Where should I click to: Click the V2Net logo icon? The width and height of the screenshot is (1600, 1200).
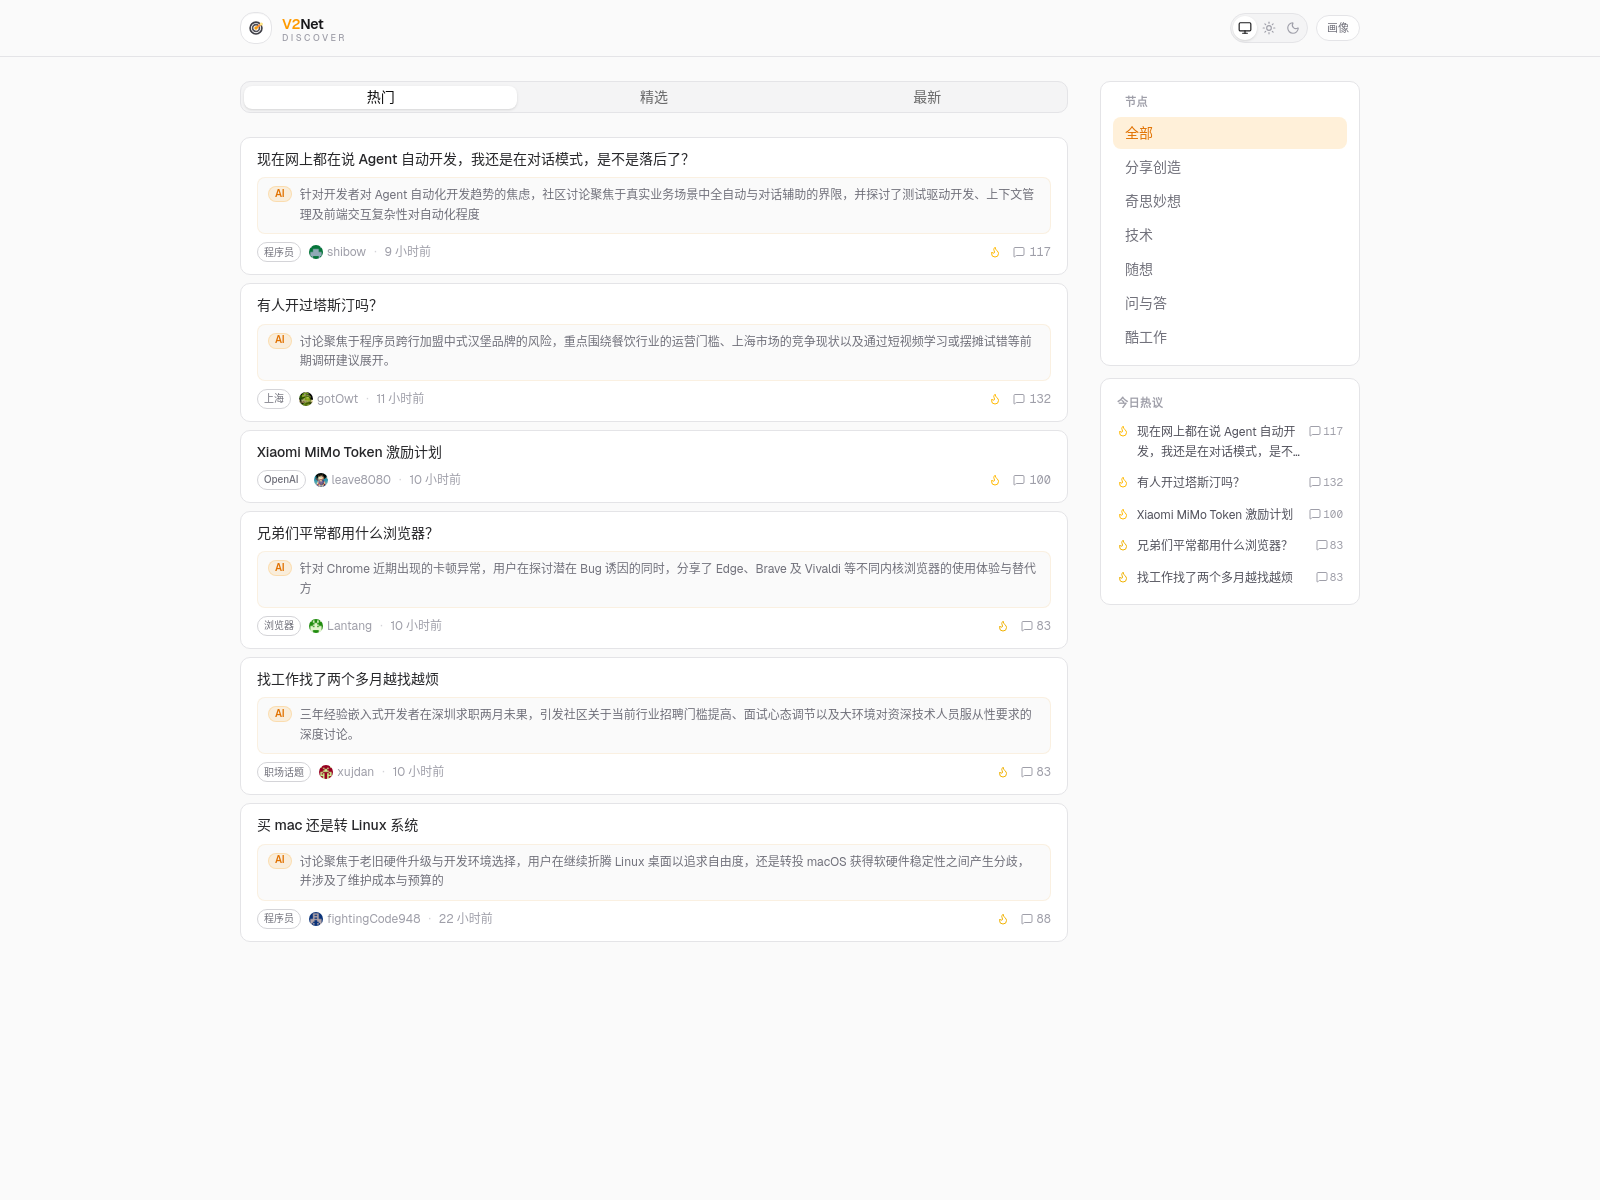click(x=256, y=28)
